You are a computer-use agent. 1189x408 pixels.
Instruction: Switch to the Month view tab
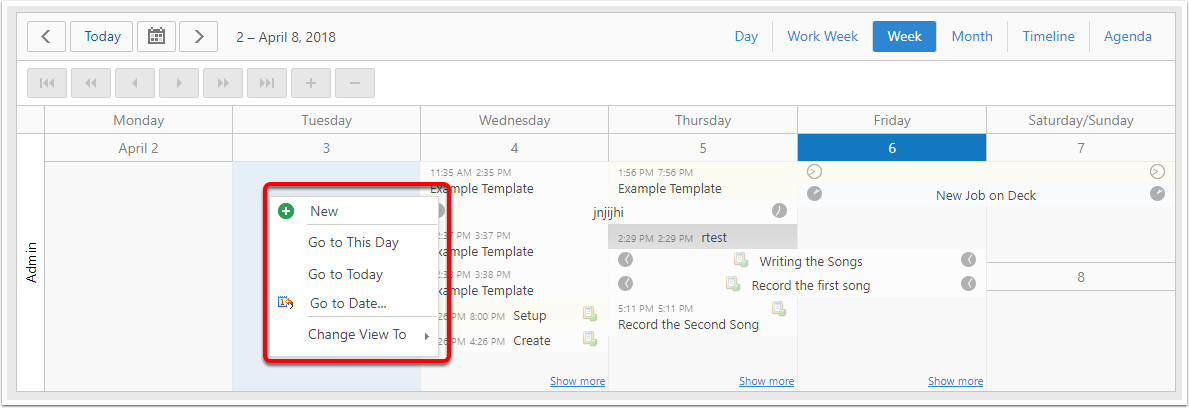coord(971,37)
